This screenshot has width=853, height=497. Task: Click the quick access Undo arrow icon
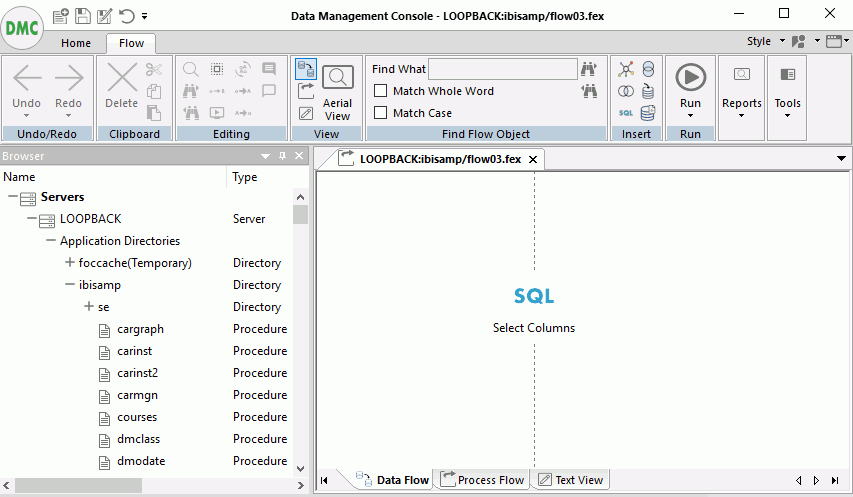pos(126,16)
